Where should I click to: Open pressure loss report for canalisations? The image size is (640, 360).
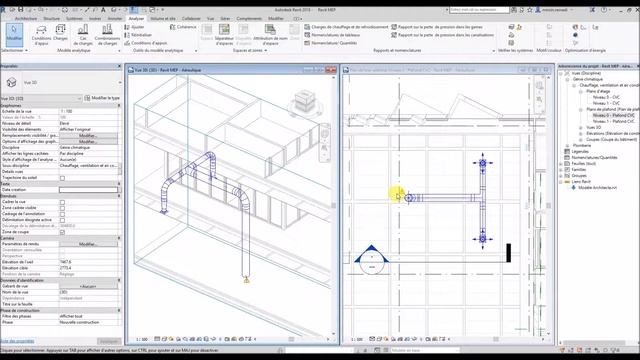(x=442, y=35)
